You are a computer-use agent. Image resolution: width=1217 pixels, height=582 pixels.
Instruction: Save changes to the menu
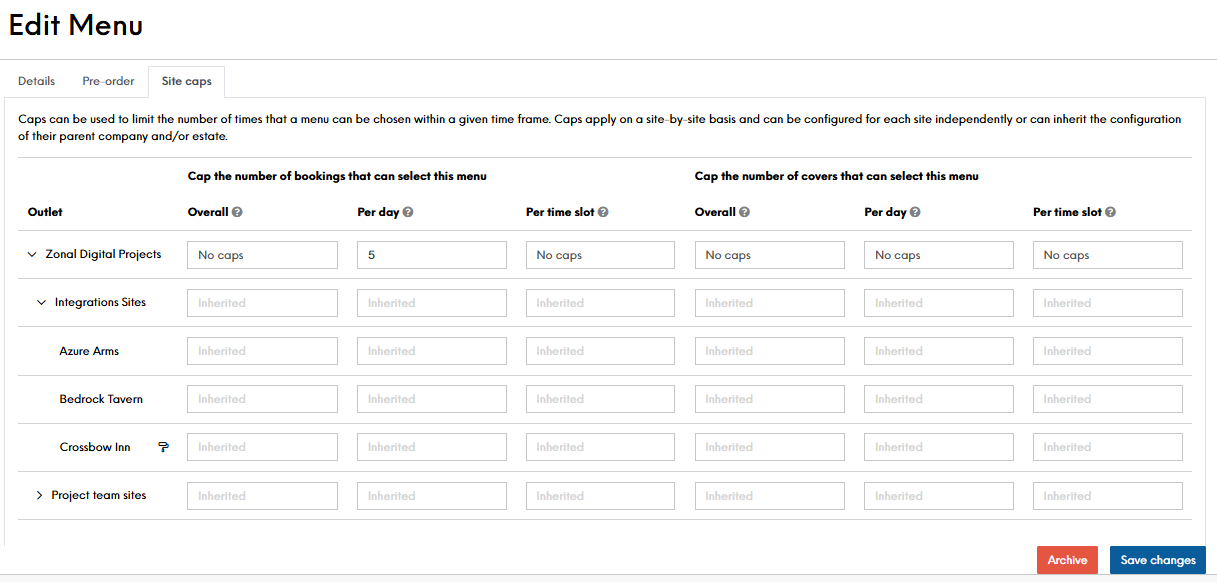click(x=1157, y=560)
